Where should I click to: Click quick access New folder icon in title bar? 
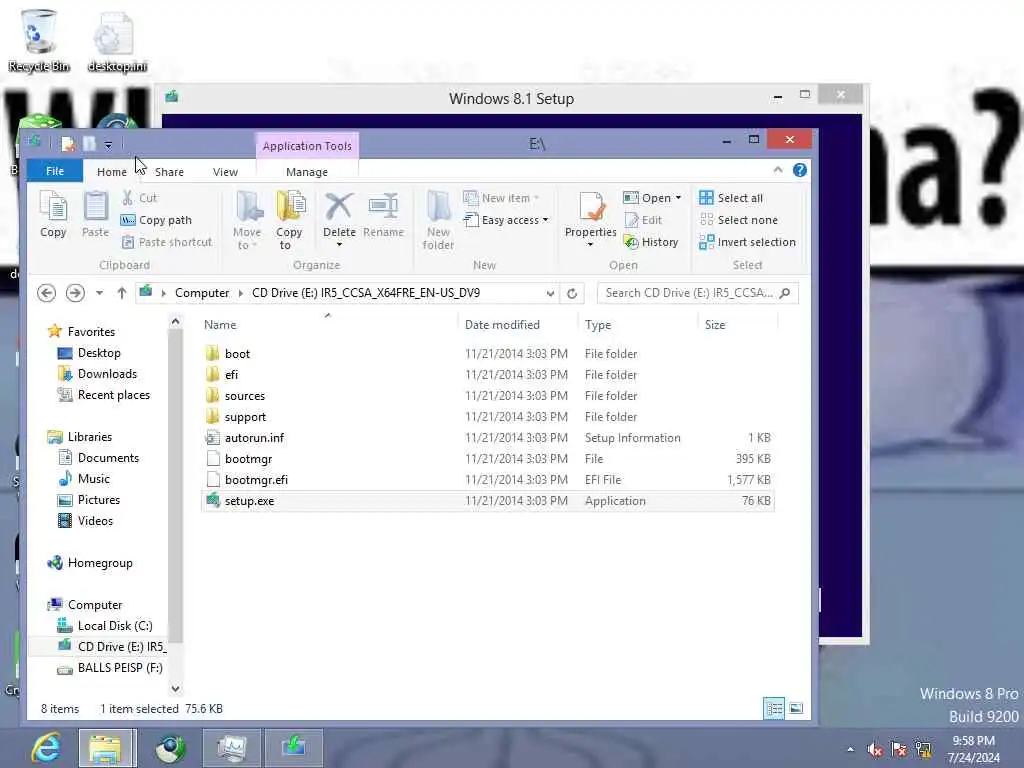point(89,144)
